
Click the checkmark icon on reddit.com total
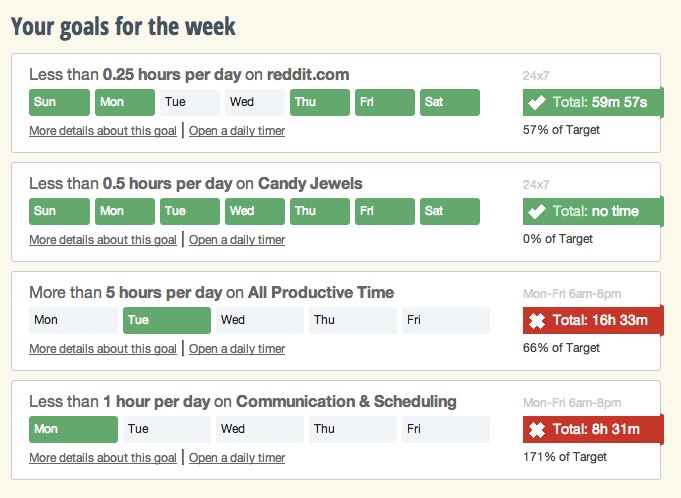point(537,102)
